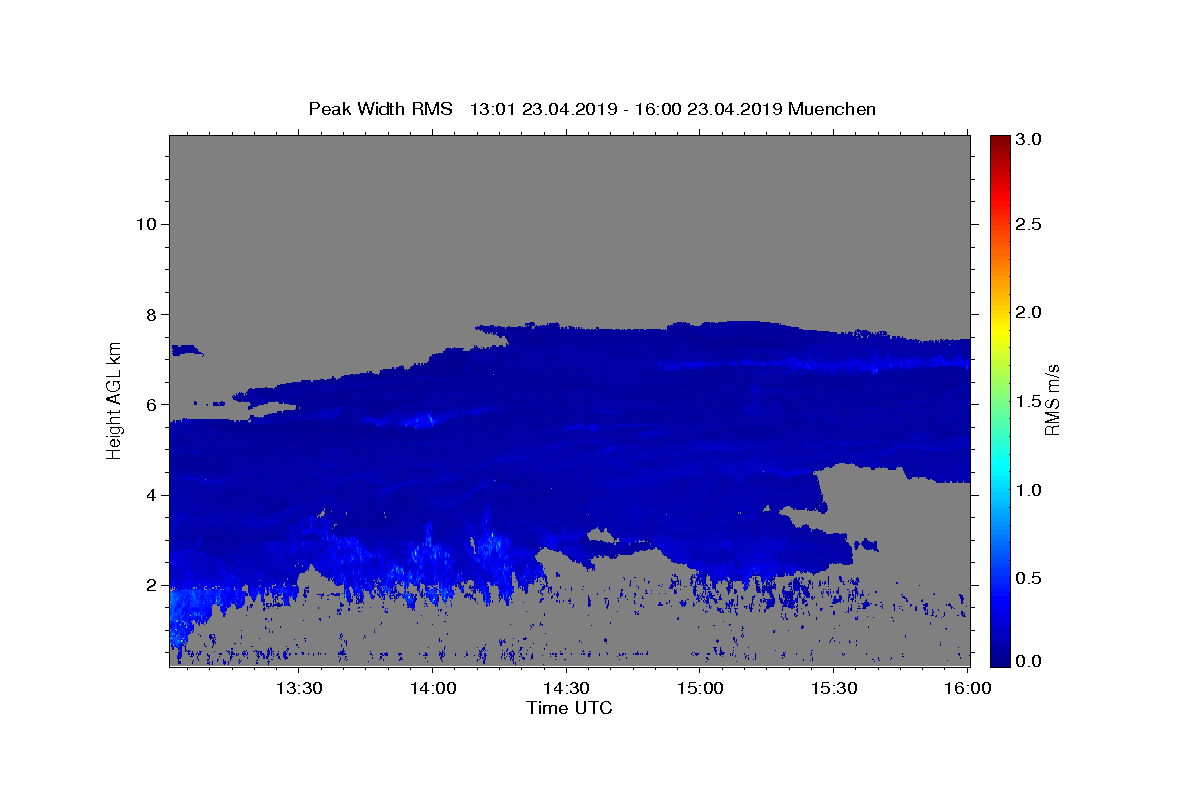
Task: Click the height tick label 10
Action: (147, 224)
